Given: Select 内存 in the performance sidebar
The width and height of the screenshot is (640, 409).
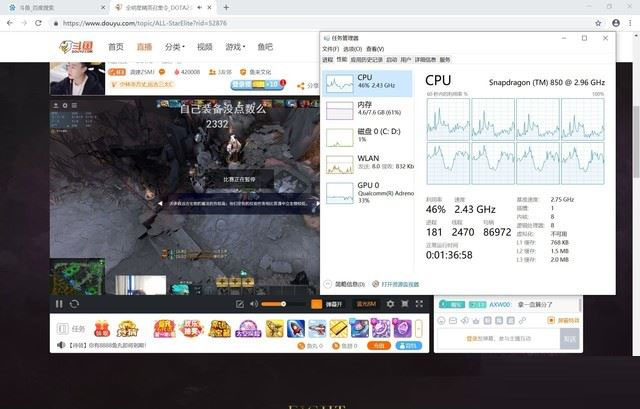Looking at the screenshot, I should [367, 111].
